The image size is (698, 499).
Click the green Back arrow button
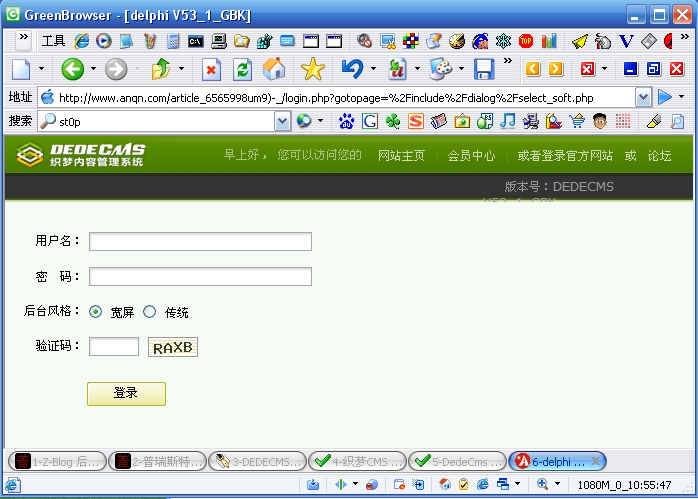(73, 69)
